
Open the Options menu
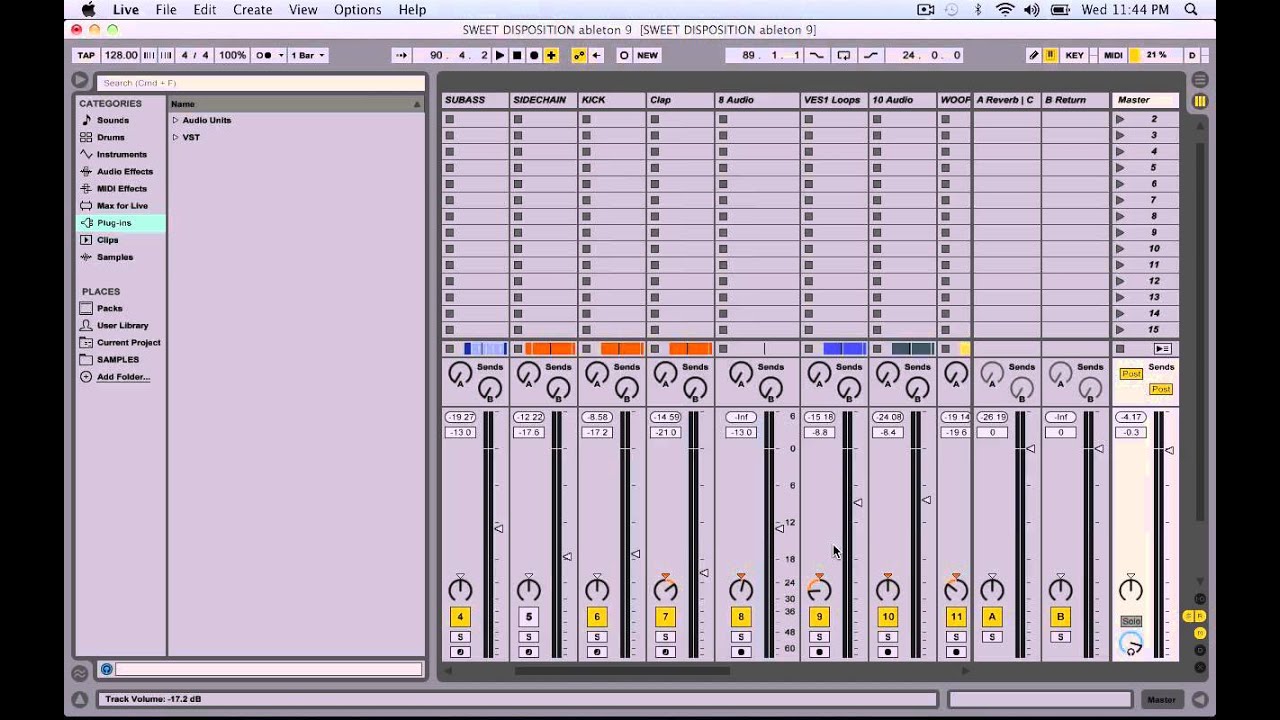click(358, 10)
